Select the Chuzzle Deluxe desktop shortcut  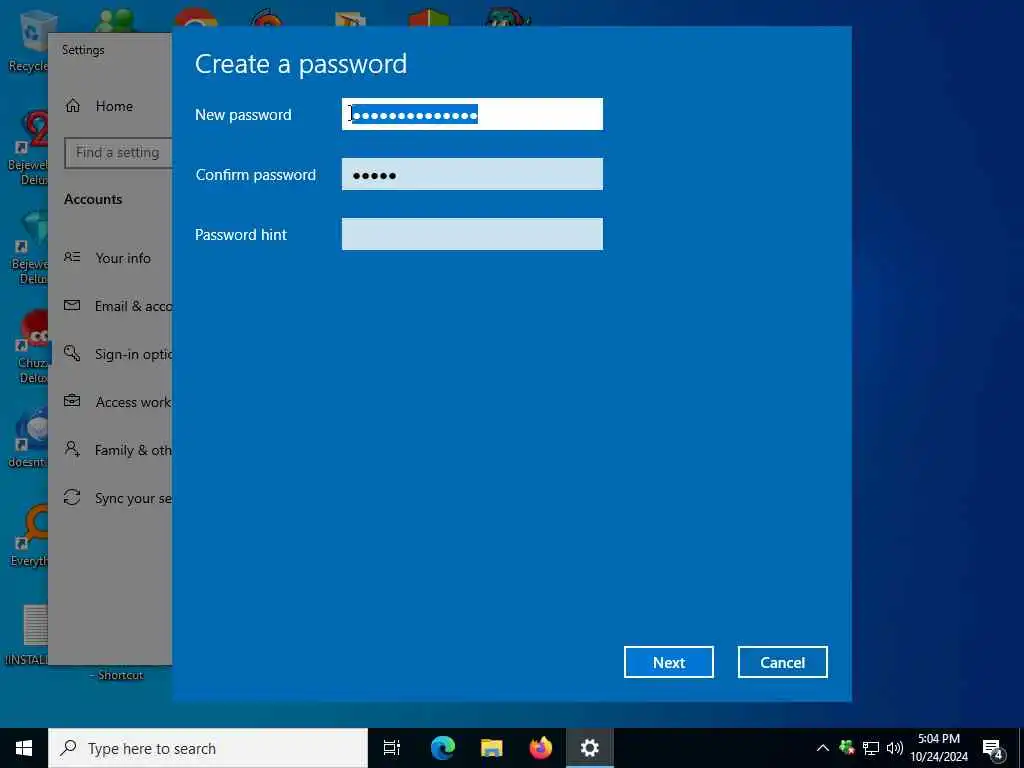[x=31, y=347]
